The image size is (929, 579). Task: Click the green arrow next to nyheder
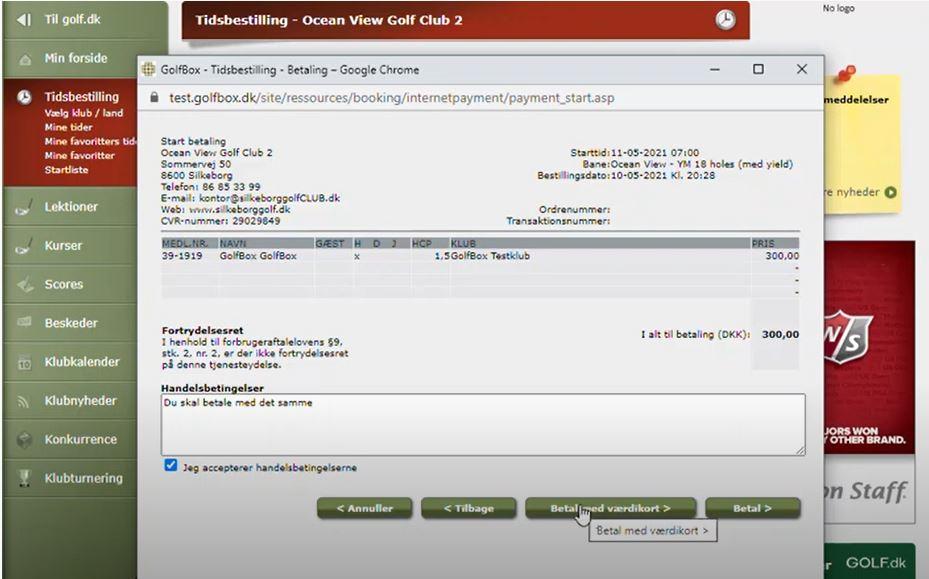(x=890, y=192)
